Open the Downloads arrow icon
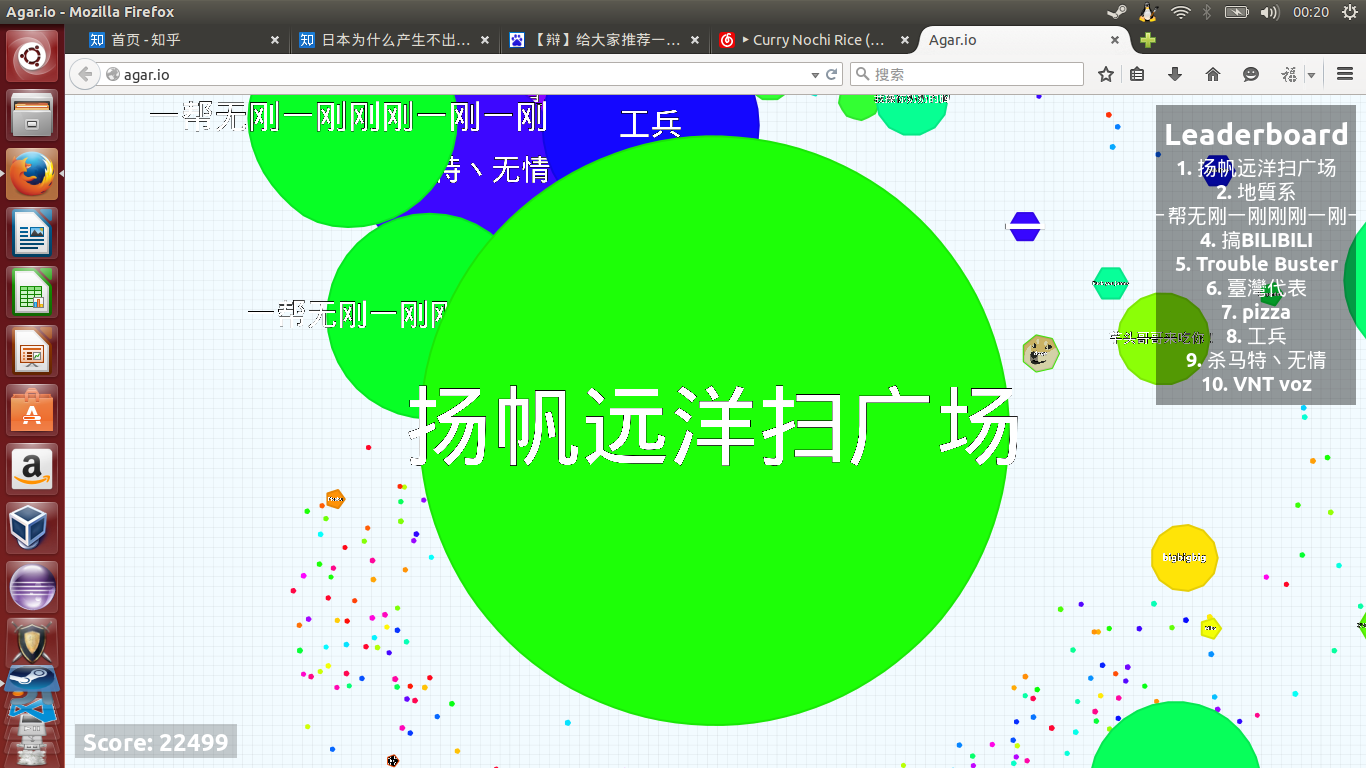The height and width of the screenshot is (768, 1366). (1175, 74)
